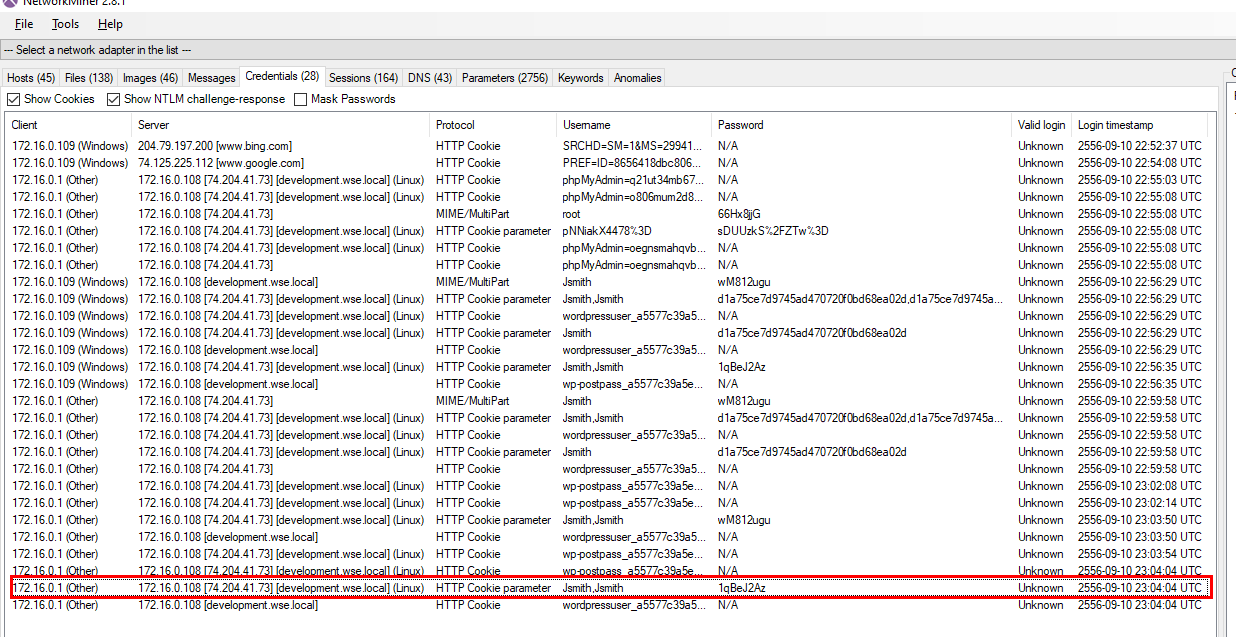Switch to the Sessions (164) tab
This screenshot has width=1236, height=637.
click(x=363, y=78)
